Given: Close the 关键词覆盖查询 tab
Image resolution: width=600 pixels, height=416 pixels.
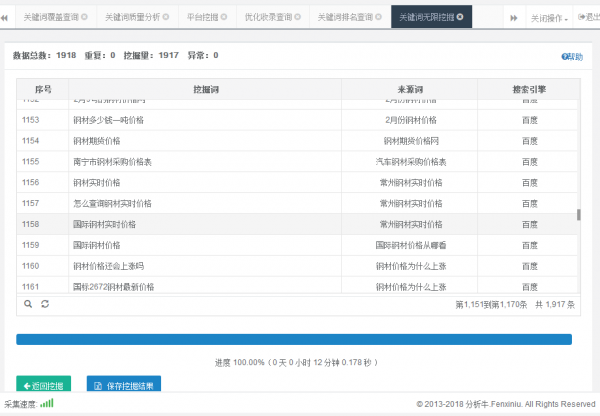Looking at the screenshot, I should click(x=83, y=18).
